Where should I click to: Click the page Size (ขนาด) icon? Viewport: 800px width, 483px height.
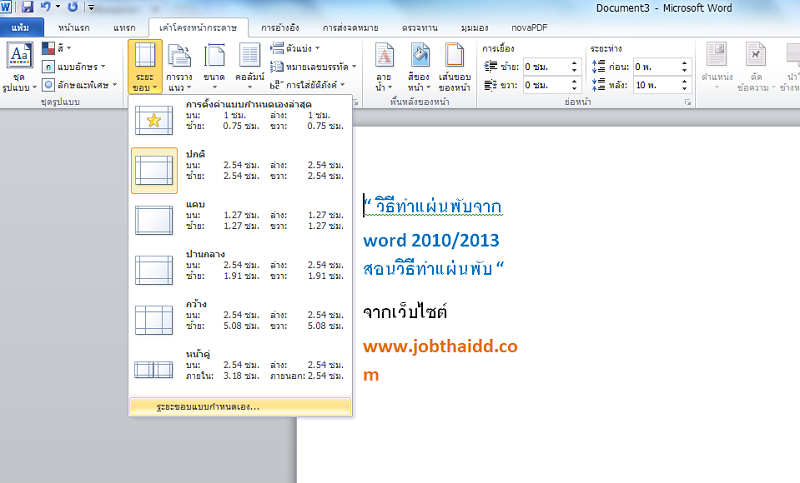[x=214, y=67]
